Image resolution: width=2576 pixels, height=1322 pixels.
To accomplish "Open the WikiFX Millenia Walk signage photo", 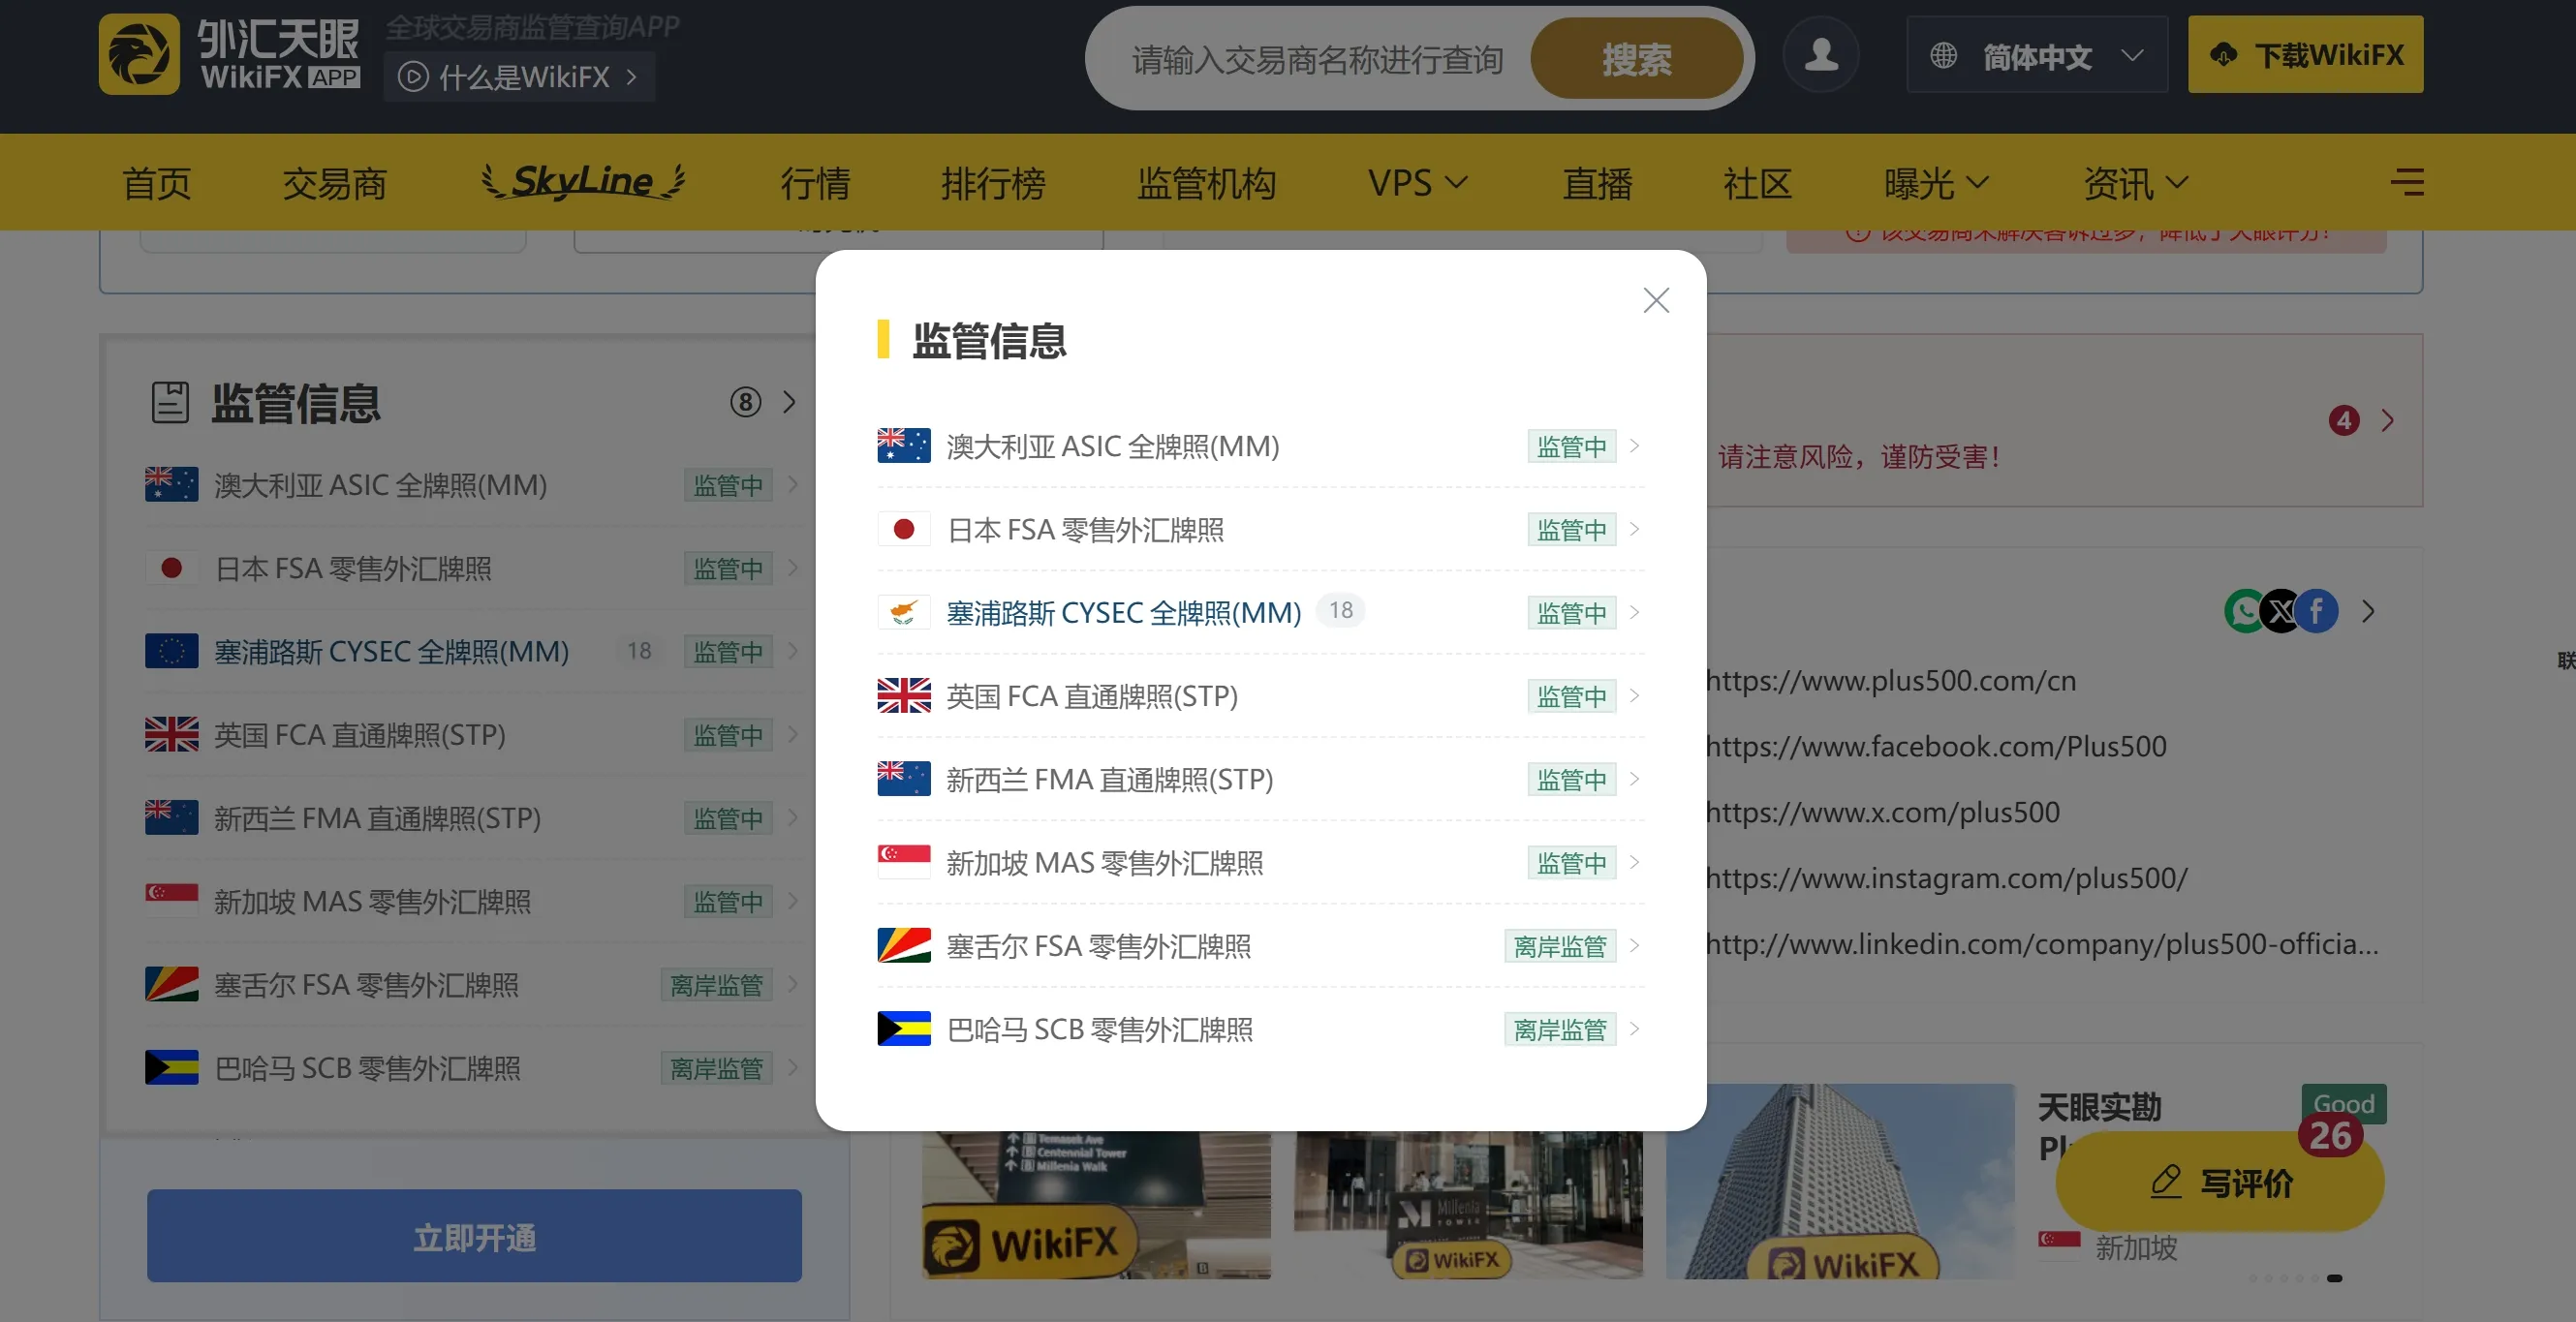I will 1096,1204.
